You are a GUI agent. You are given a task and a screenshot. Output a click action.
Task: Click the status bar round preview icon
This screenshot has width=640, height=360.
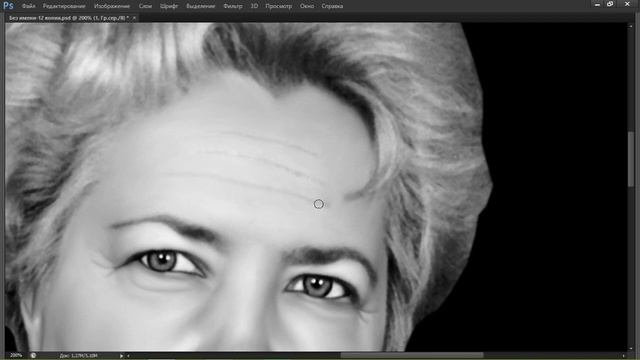[33, 356]
